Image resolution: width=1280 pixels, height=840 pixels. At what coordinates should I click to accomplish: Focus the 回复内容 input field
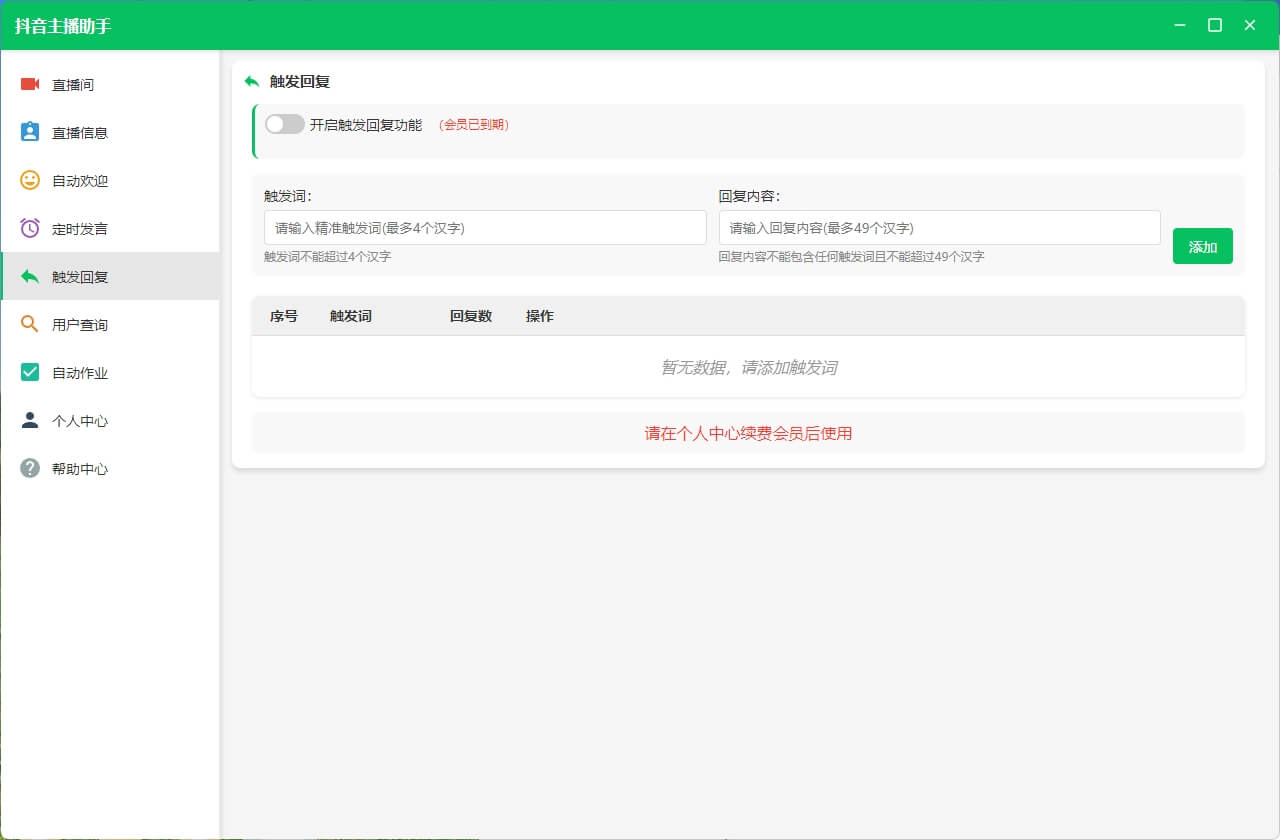(x=939, y=227)
